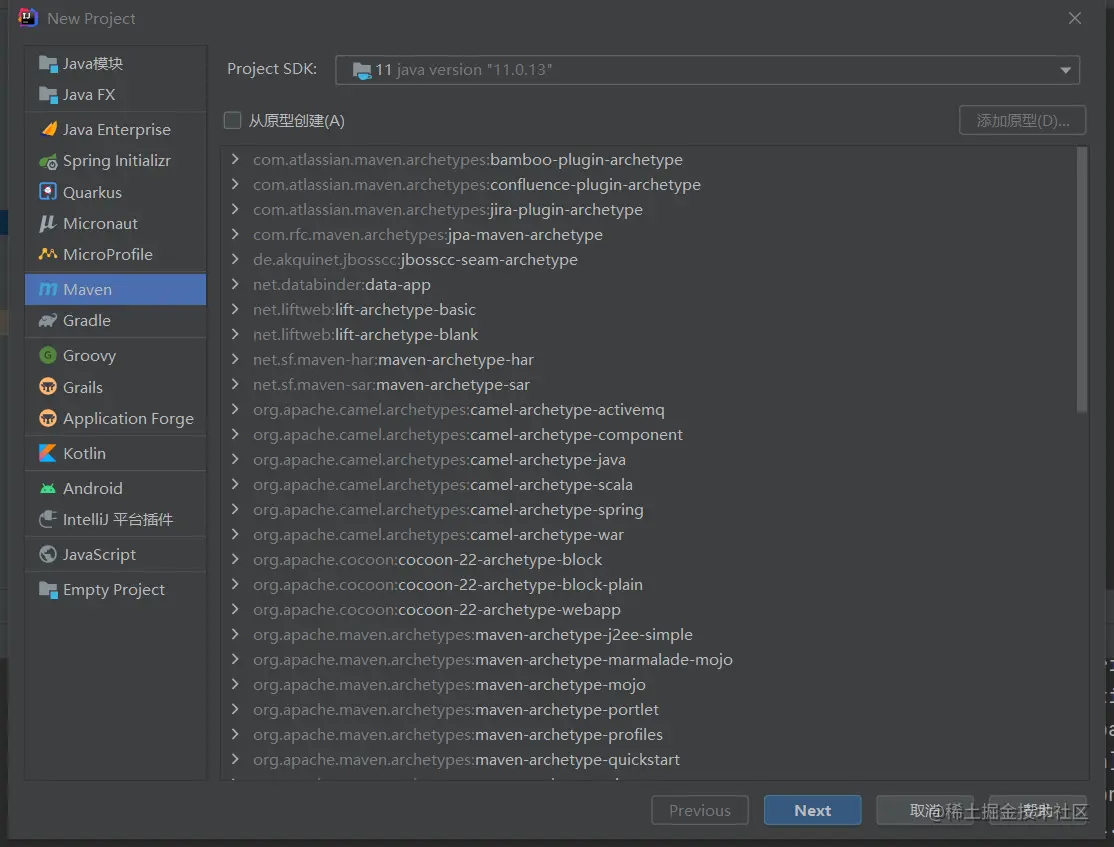Viewport: 1114px width, 847px height.
Task: Click the SDK folder icon in Project SDK field
Action: [x=362, y=70]
